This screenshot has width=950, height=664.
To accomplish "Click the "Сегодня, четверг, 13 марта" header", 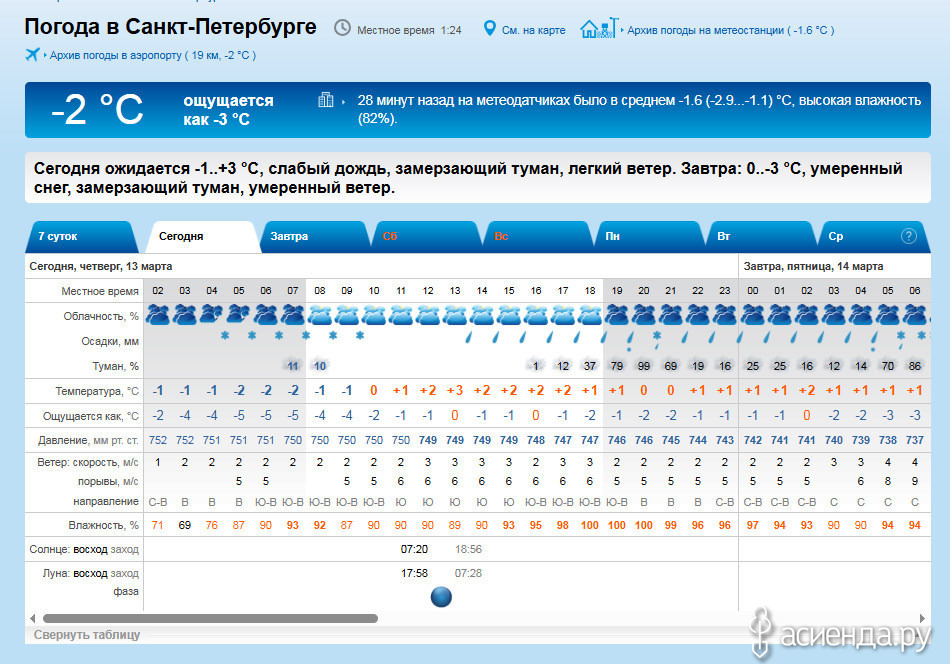I will pos(101,267).
